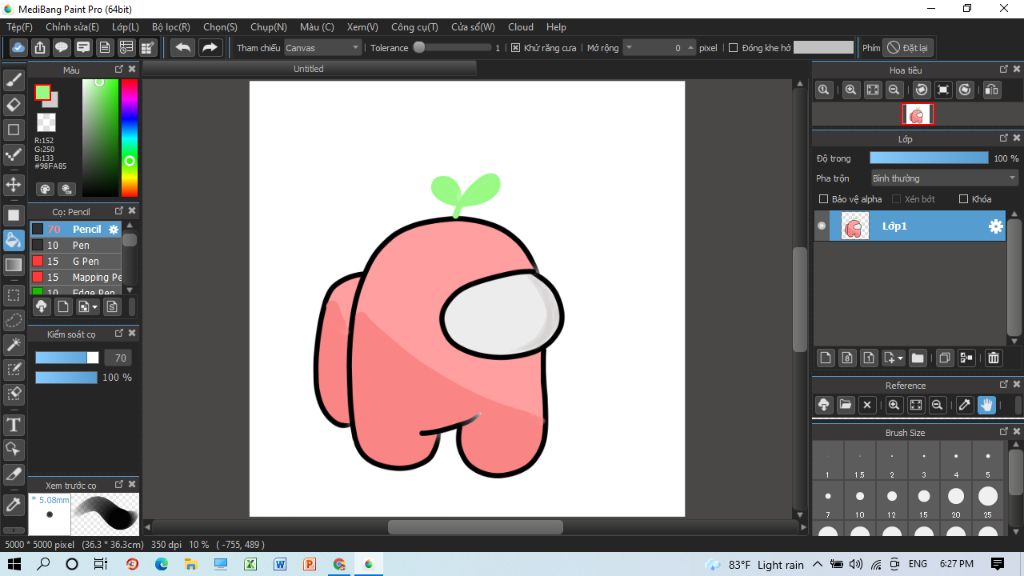Screen dimensions: 1024x576
Task: Select the Mapping Pen brush
Action: click(x=76, y=277)
